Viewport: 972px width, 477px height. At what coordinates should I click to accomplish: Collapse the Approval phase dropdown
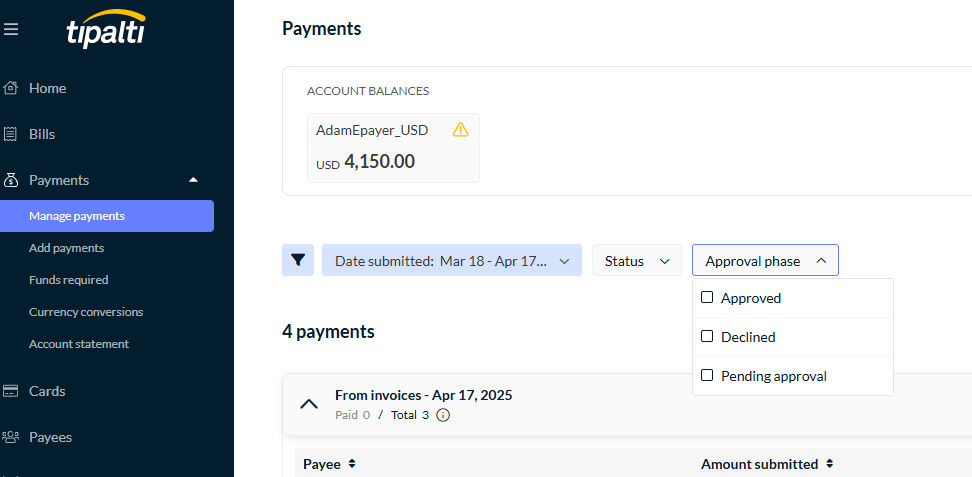click(765, 260)
